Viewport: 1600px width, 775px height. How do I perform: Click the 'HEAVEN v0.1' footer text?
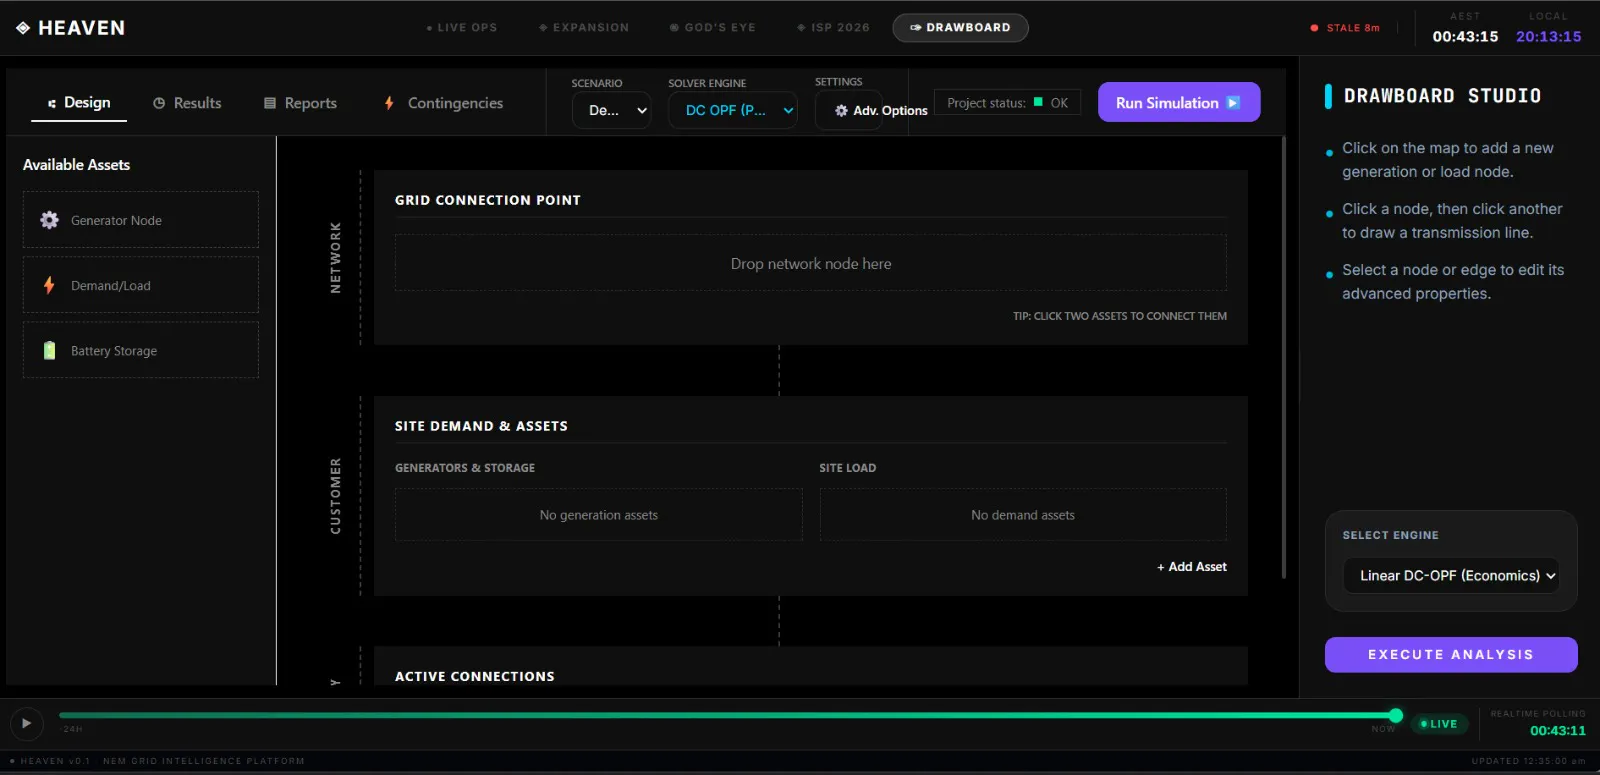click(55, 762)
